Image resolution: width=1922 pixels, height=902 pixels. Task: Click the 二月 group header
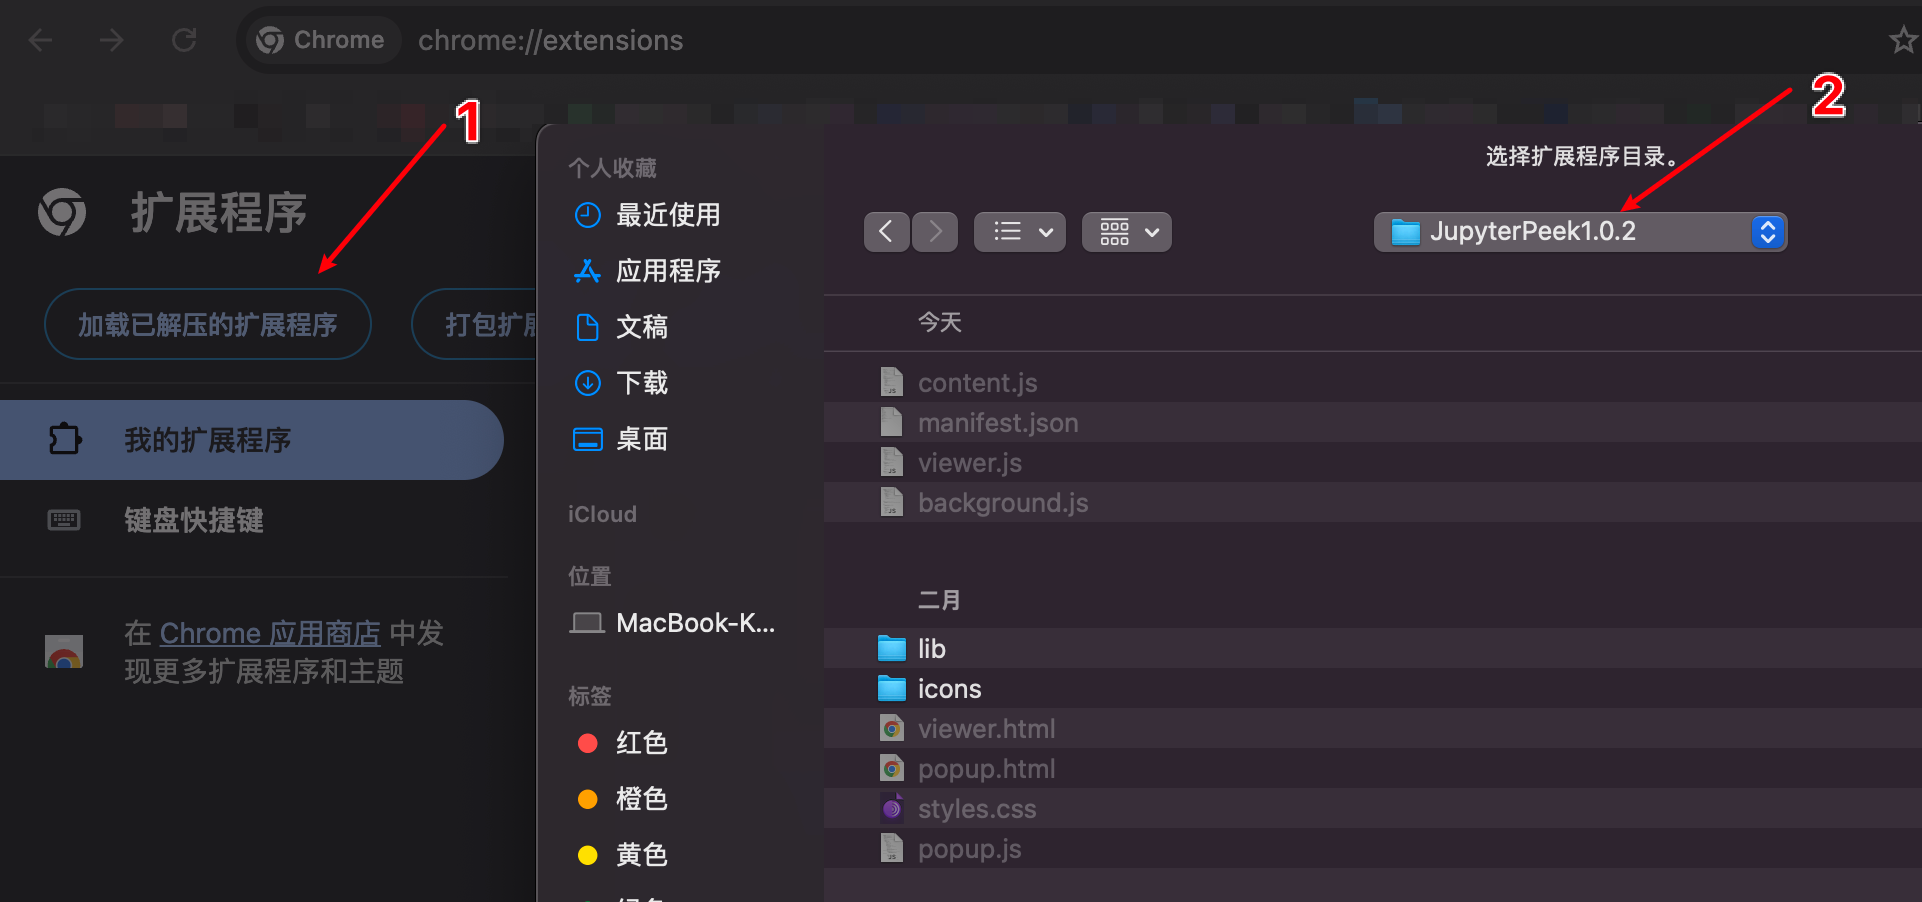(x=939, y=600)
